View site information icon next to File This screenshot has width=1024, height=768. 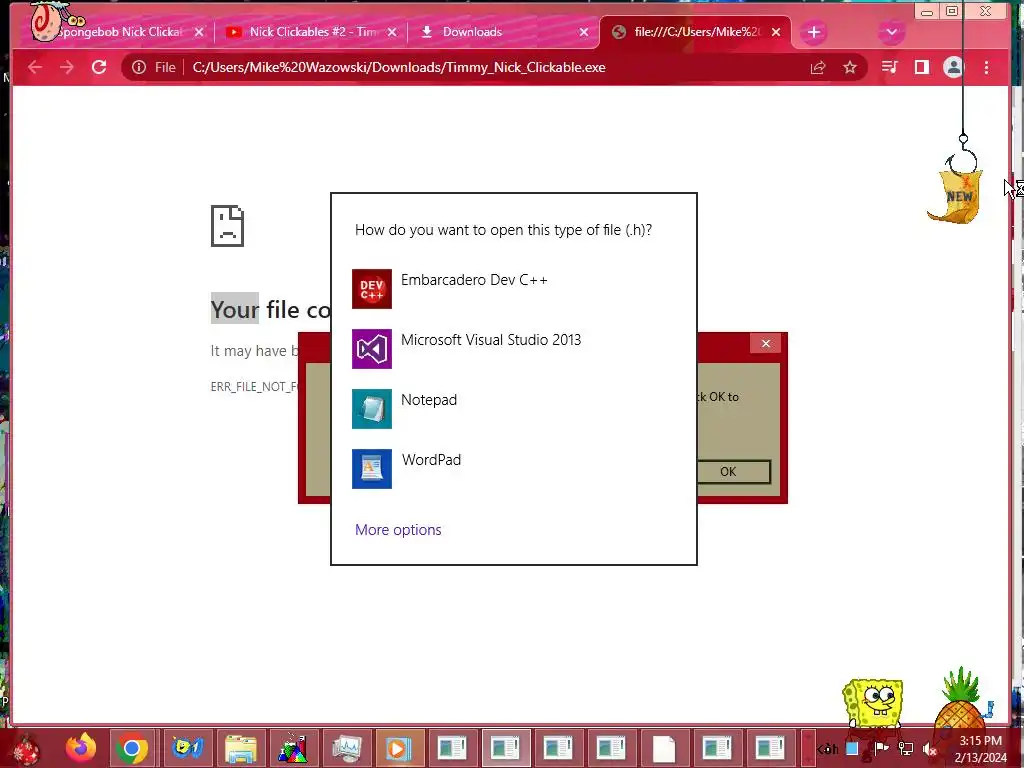pos(139,67)
